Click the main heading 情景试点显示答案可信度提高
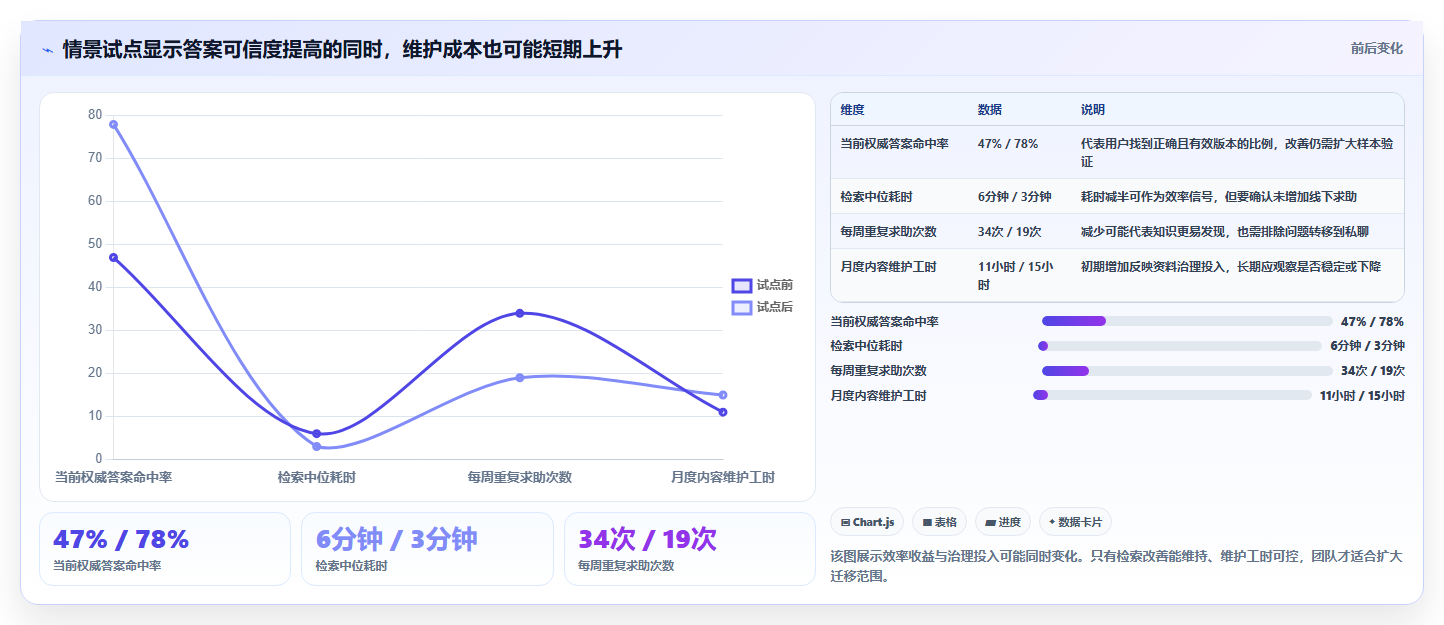 tap(342, 49)
